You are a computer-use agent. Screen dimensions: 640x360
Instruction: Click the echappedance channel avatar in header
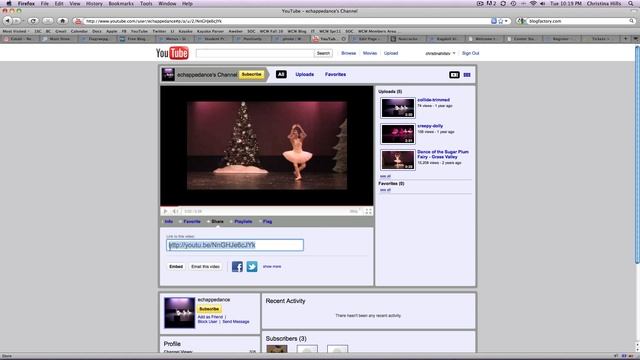pos(168,75)
